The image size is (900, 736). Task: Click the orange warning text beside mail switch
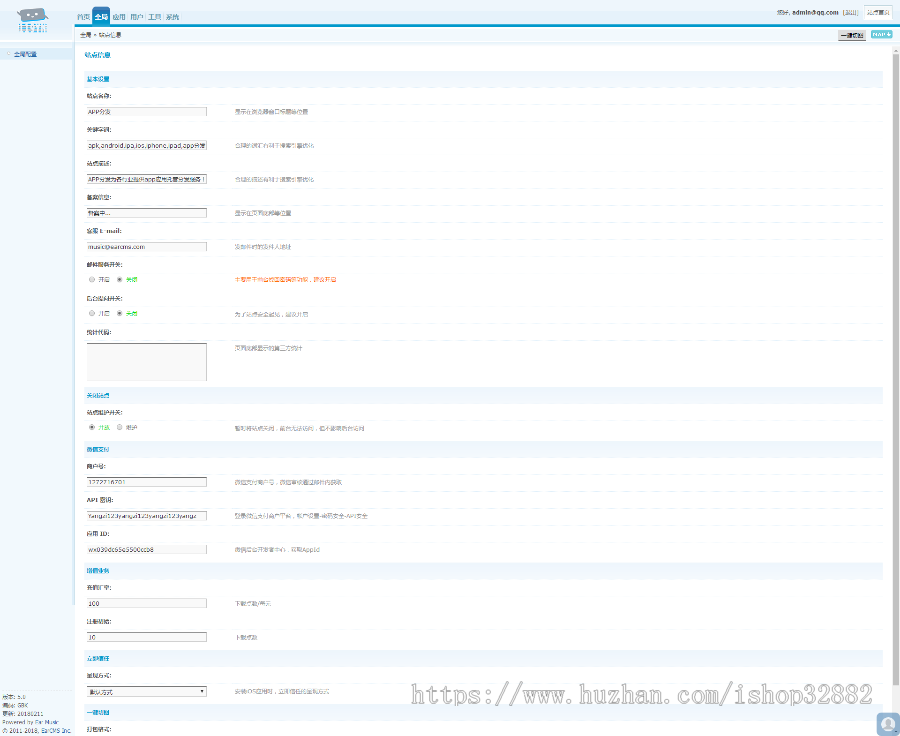285,280
